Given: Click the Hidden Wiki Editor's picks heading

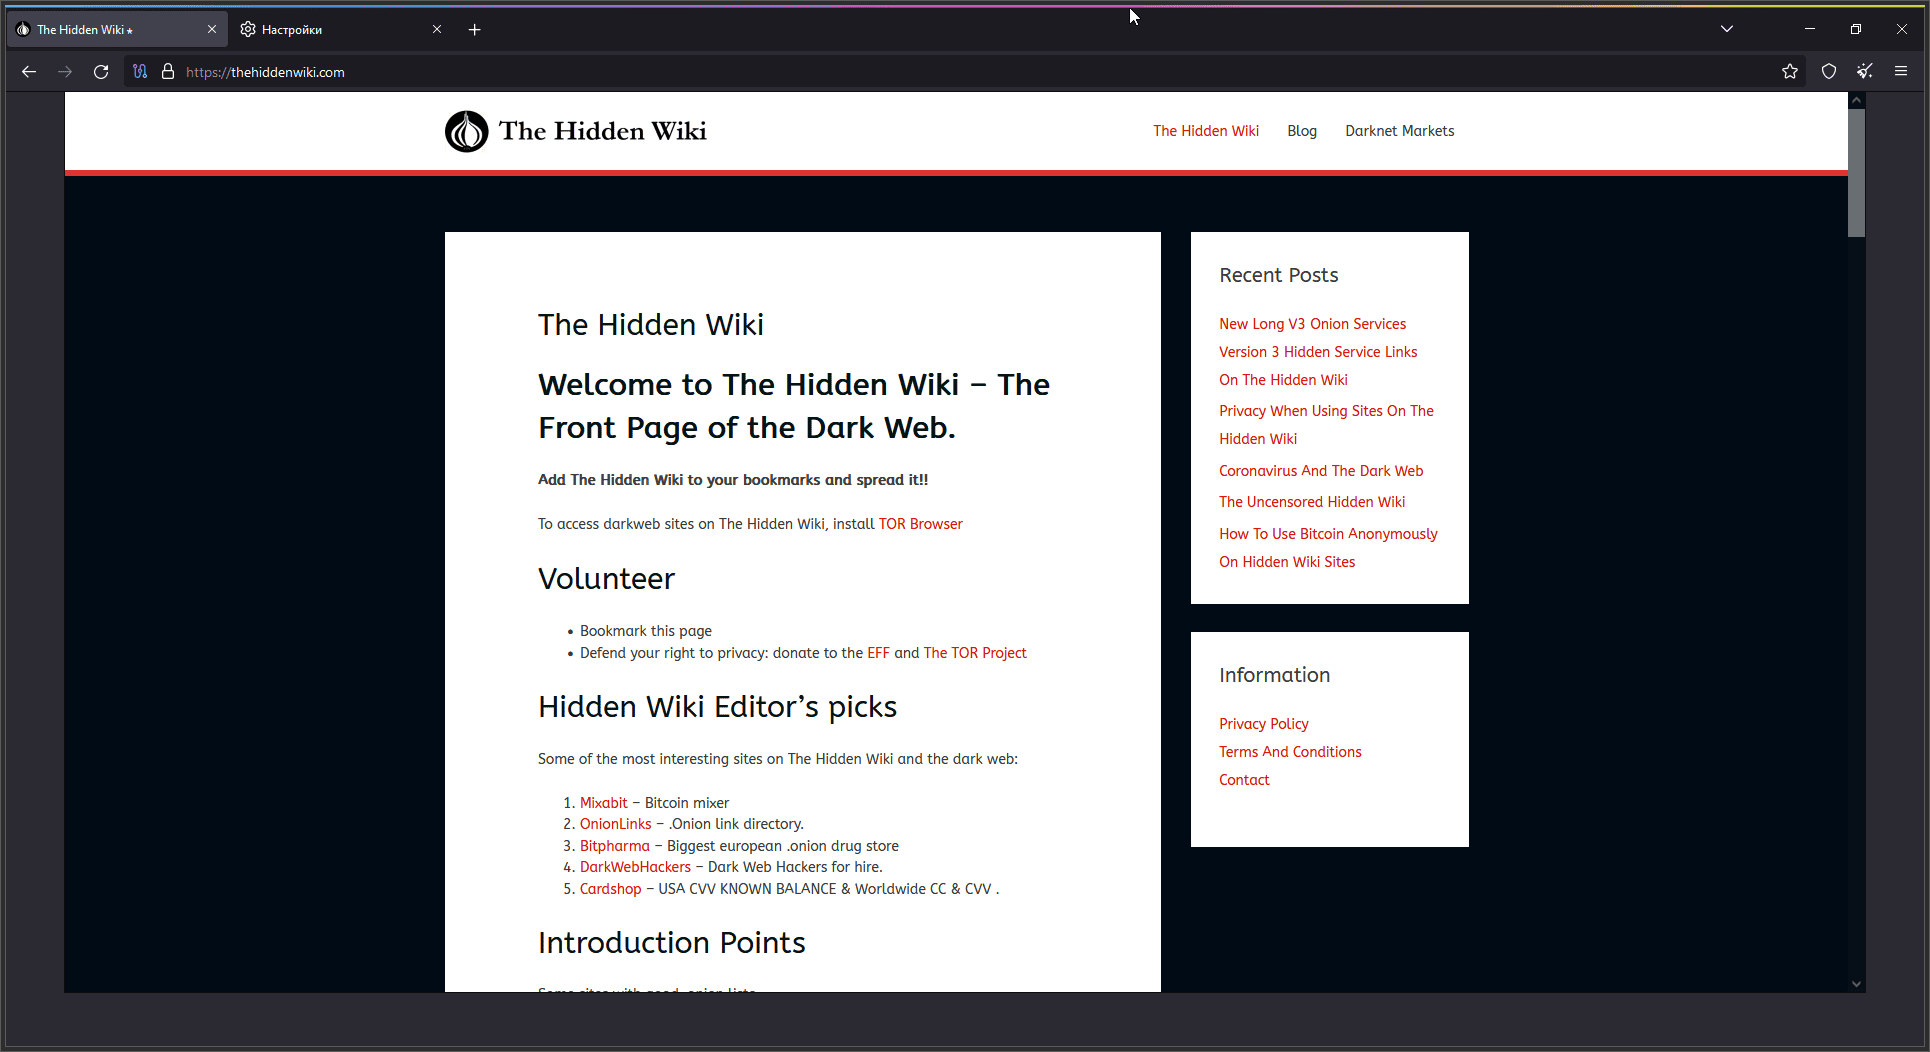Looking at the screenshot, I should click(717, 707).
